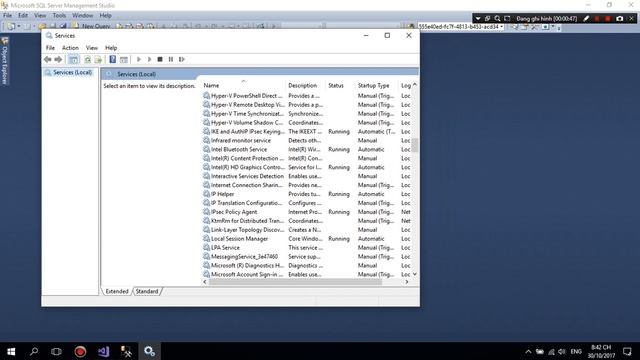Open Task View on the taskbar

(56, 351)
